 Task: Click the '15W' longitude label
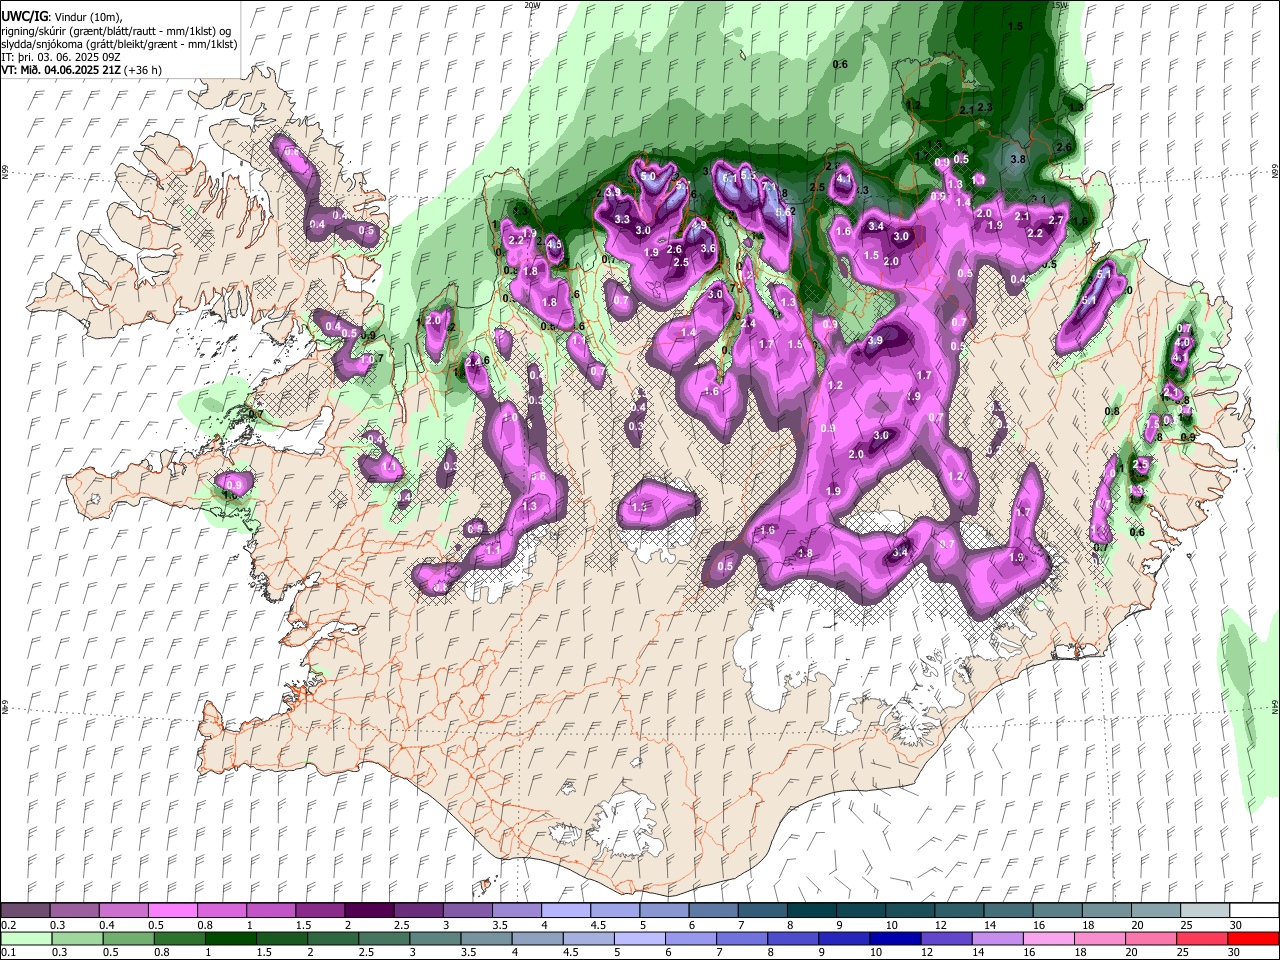point(1060,5)
